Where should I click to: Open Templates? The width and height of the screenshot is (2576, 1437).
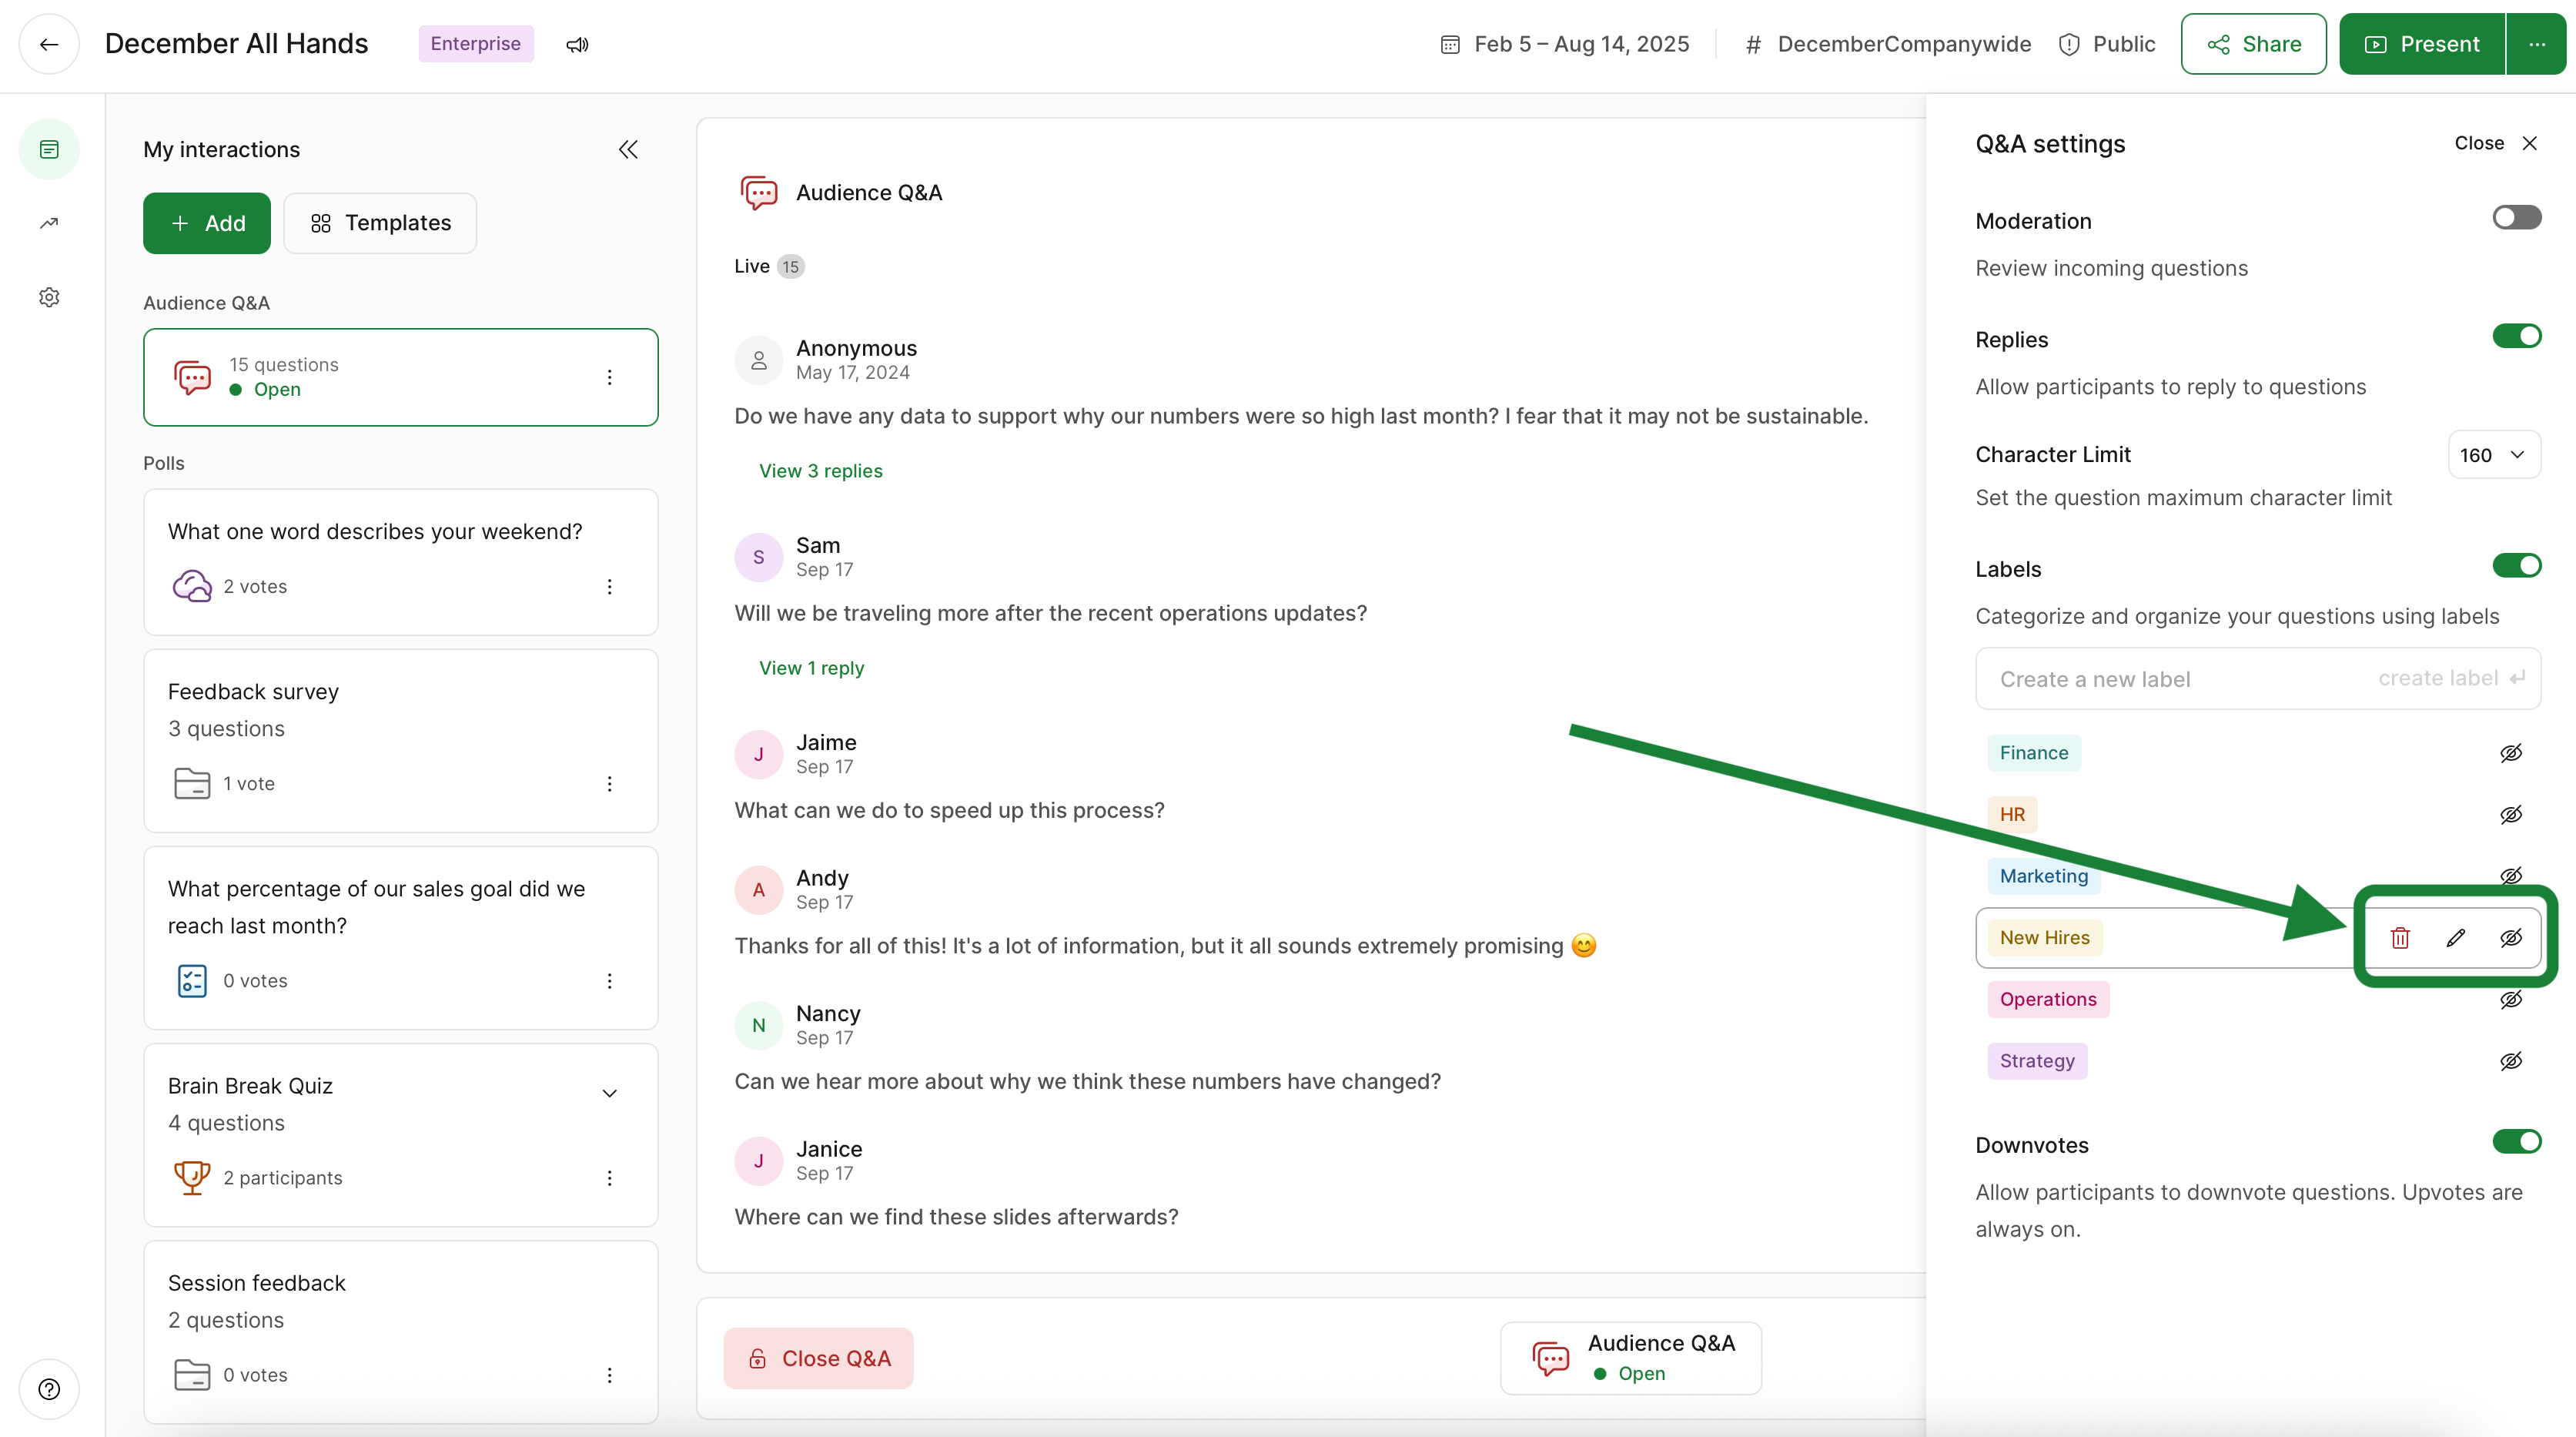(x=380, y=223)
